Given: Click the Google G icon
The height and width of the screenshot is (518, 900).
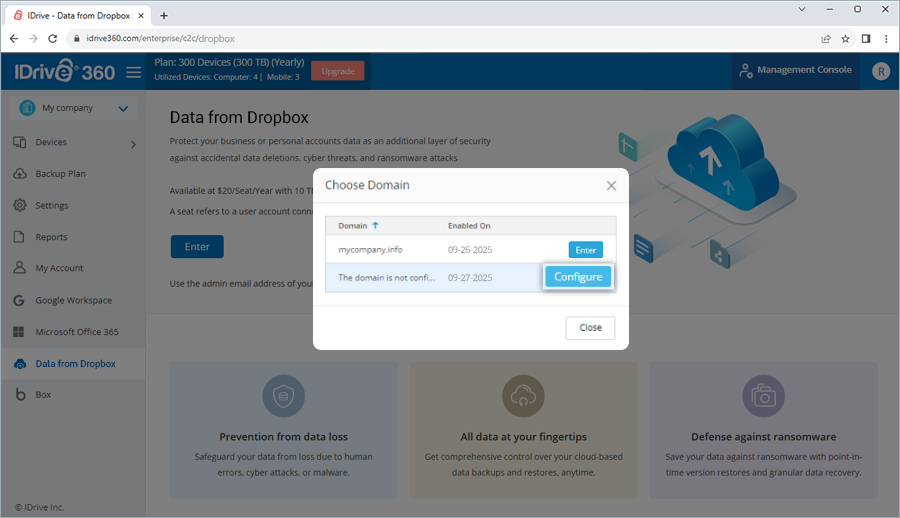Looking at the screenshot, I should (19, 300).
